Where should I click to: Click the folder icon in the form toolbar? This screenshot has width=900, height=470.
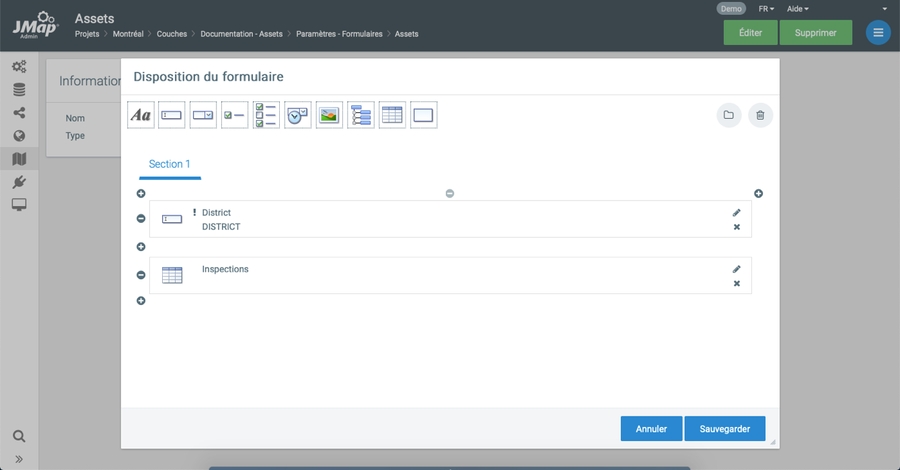pyautogui.click(x=729, y=115)
